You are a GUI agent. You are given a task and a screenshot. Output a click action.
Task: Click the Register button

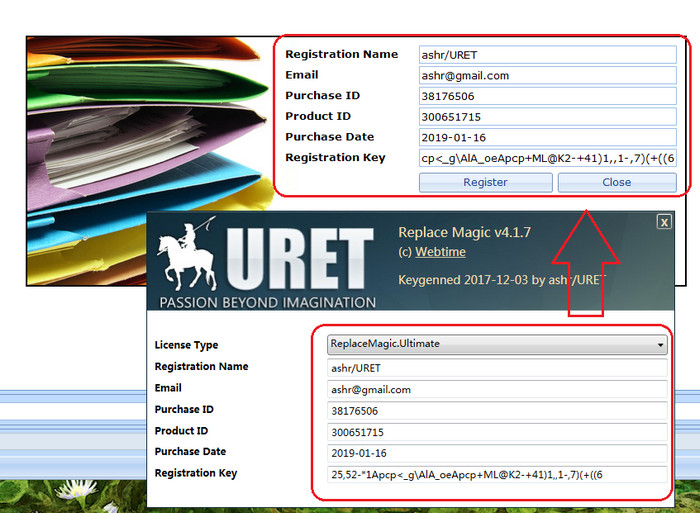click(x=485, y=183)
